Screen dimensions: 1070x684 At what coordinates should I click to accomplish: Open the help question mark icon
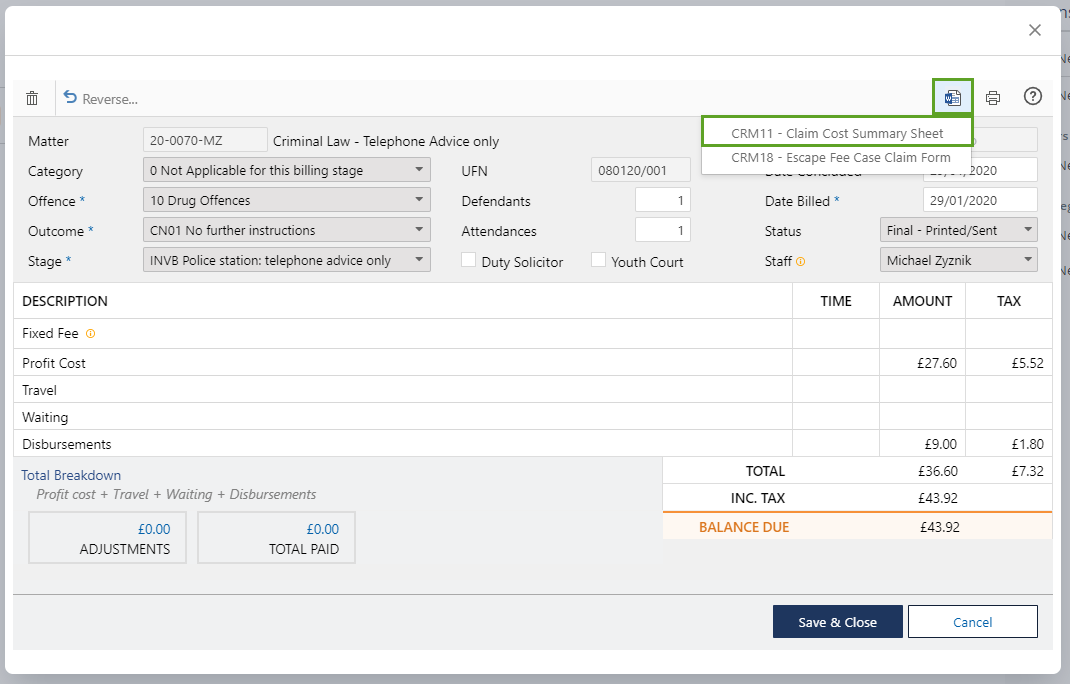(x=1033, y=97)
